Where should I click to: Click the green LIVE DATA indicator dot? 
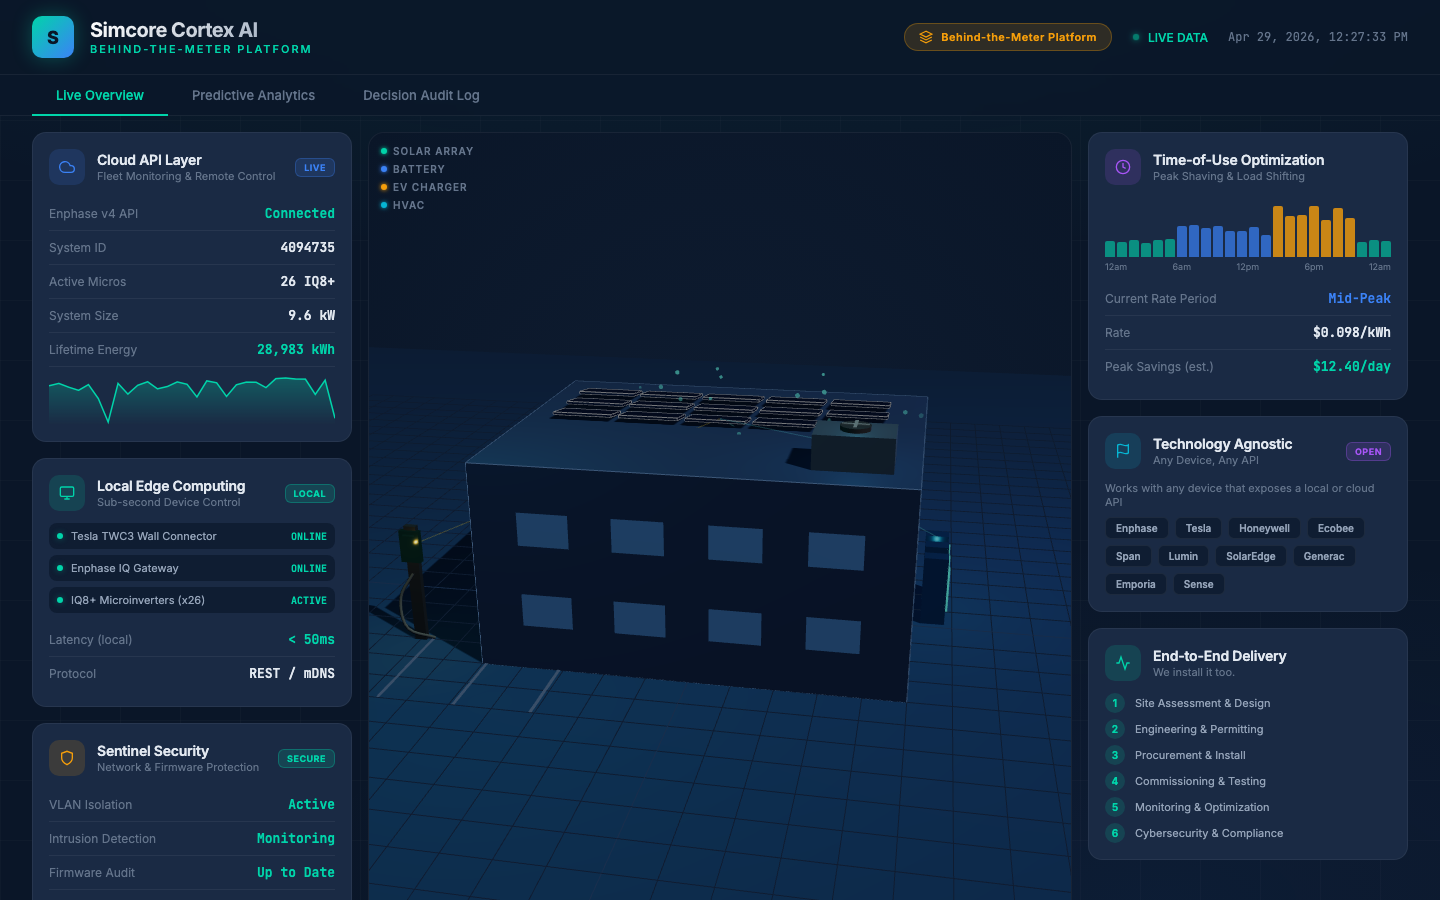(1134, 37)
